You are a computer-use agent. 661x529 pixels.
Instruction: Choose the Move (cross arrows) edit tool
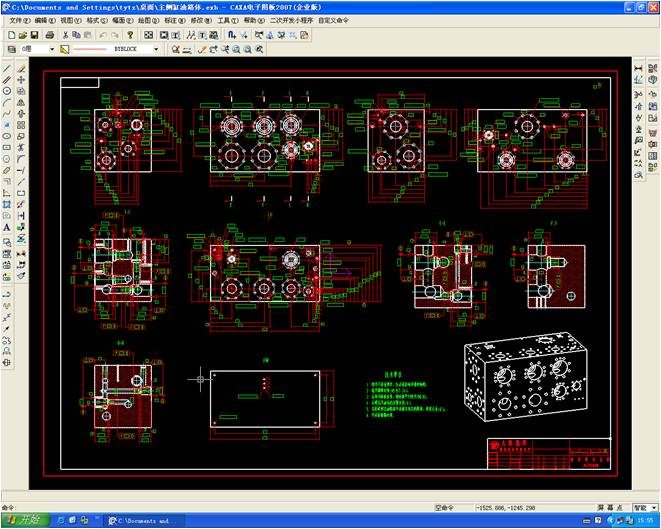(x=21, y=80)
